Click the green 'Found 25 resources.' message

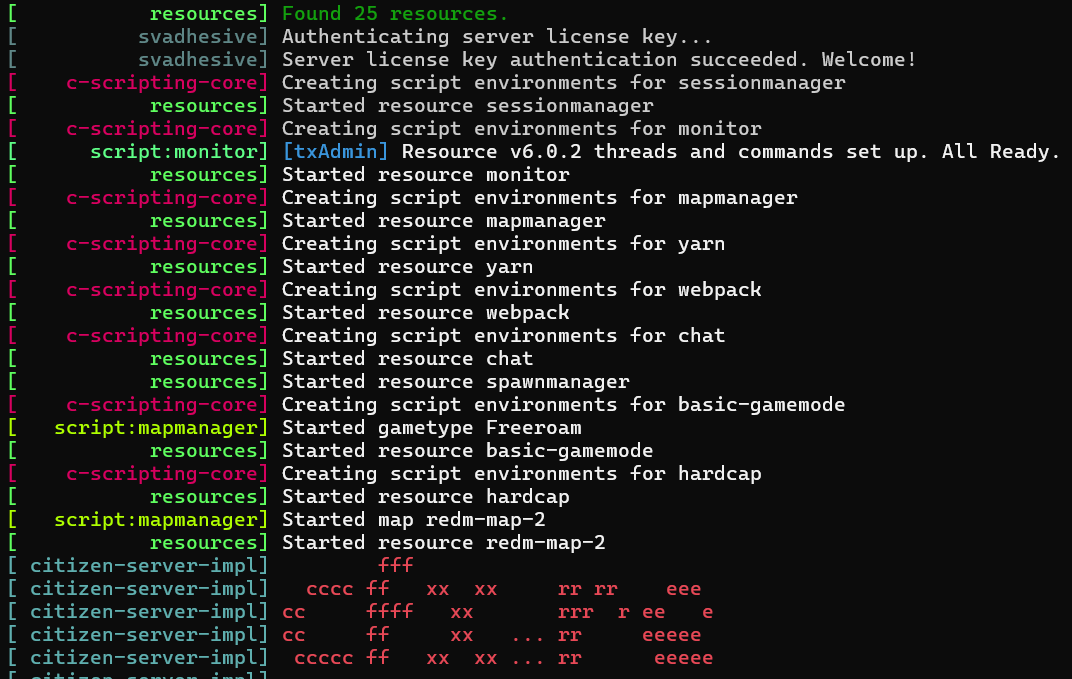click(395, 14)
